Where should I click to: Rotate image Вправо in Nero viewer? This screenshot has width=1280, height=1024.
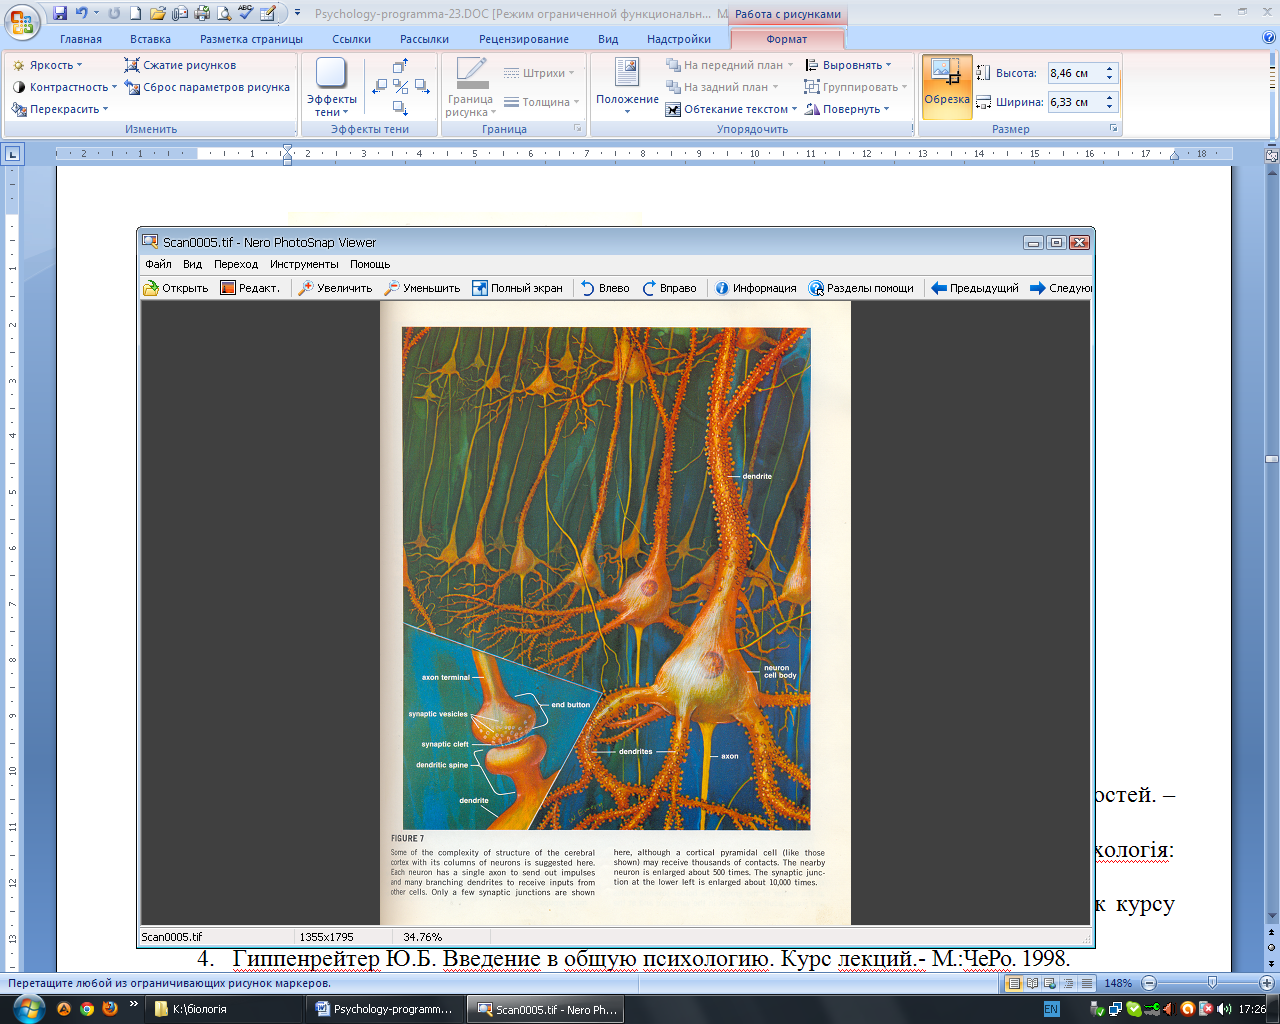pos(669,288)
